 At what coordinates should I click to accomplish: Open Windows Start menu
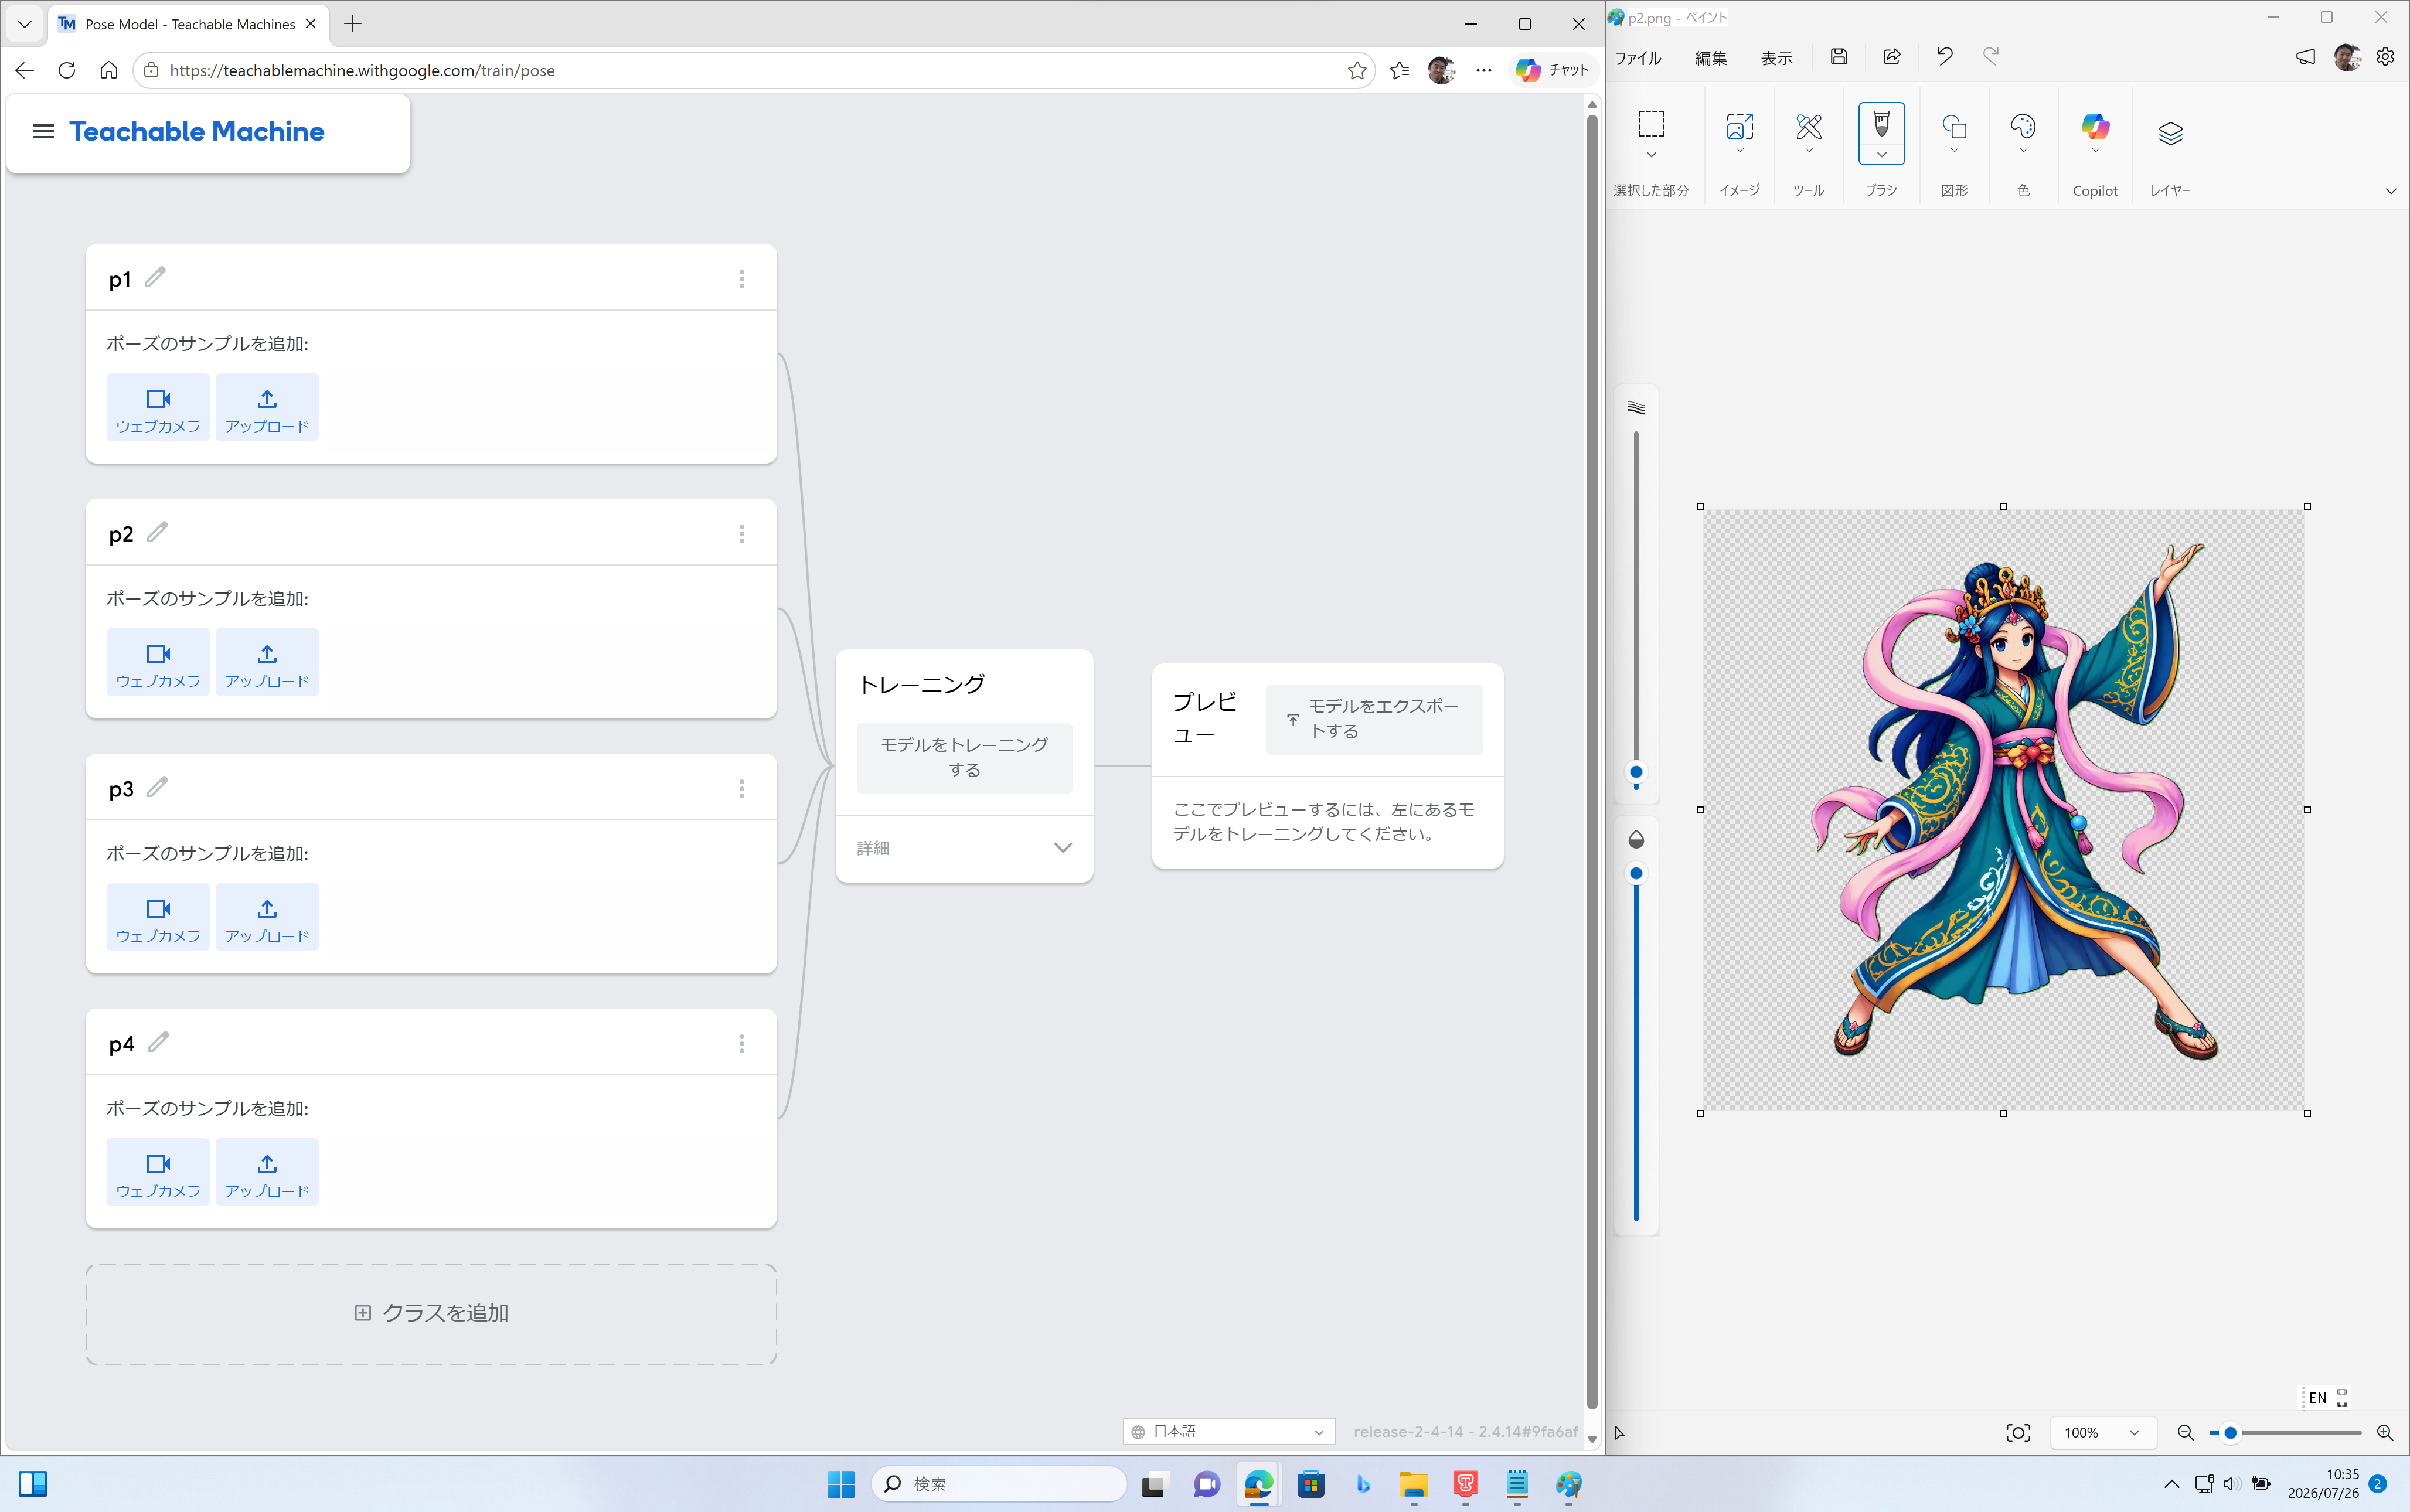click(841, 1484)
